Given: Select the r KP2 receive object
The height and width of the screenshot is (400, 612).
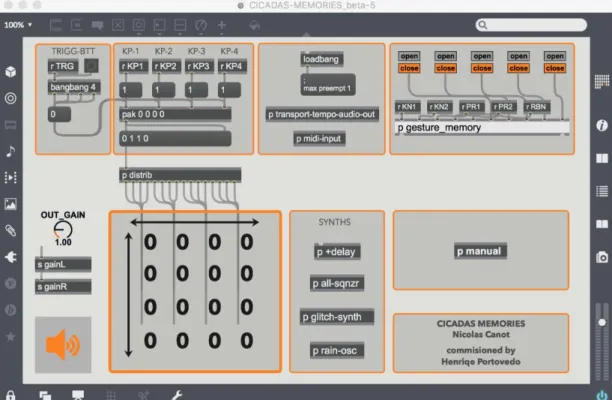Looking at the screenshot, I should [x=166, y=66].
